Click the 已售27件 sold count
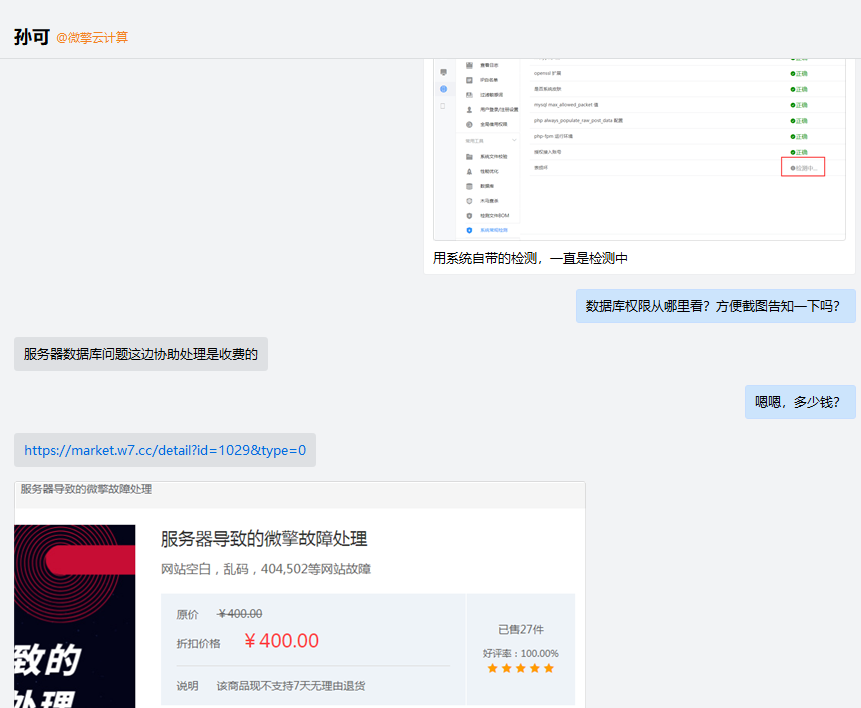This screenshot has height=708, width=861. click(x=521, y=629)
